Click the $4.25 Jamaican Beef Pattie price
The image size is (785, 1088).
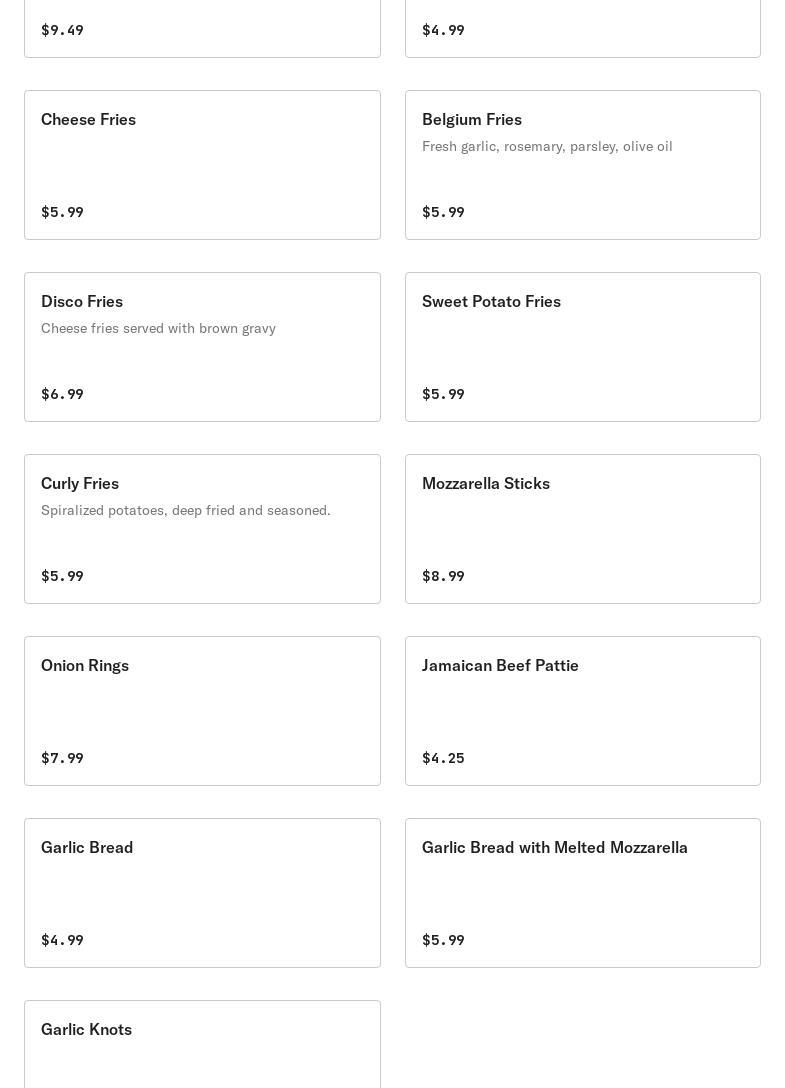(x=443, y=758)
